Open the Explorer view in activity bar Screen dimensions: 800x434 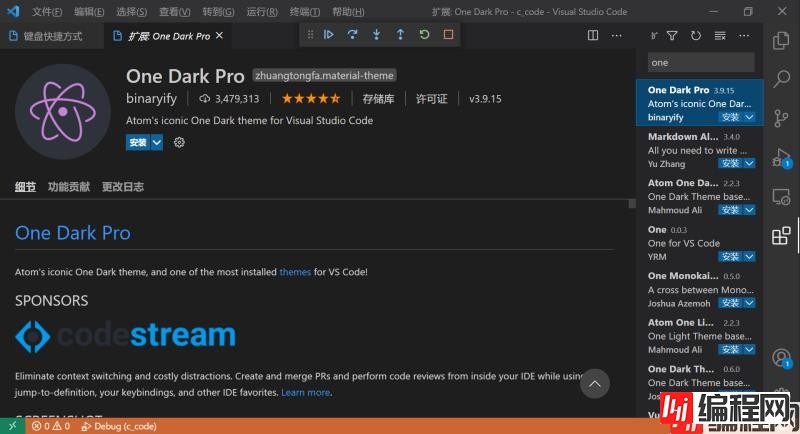click(782, 41)
